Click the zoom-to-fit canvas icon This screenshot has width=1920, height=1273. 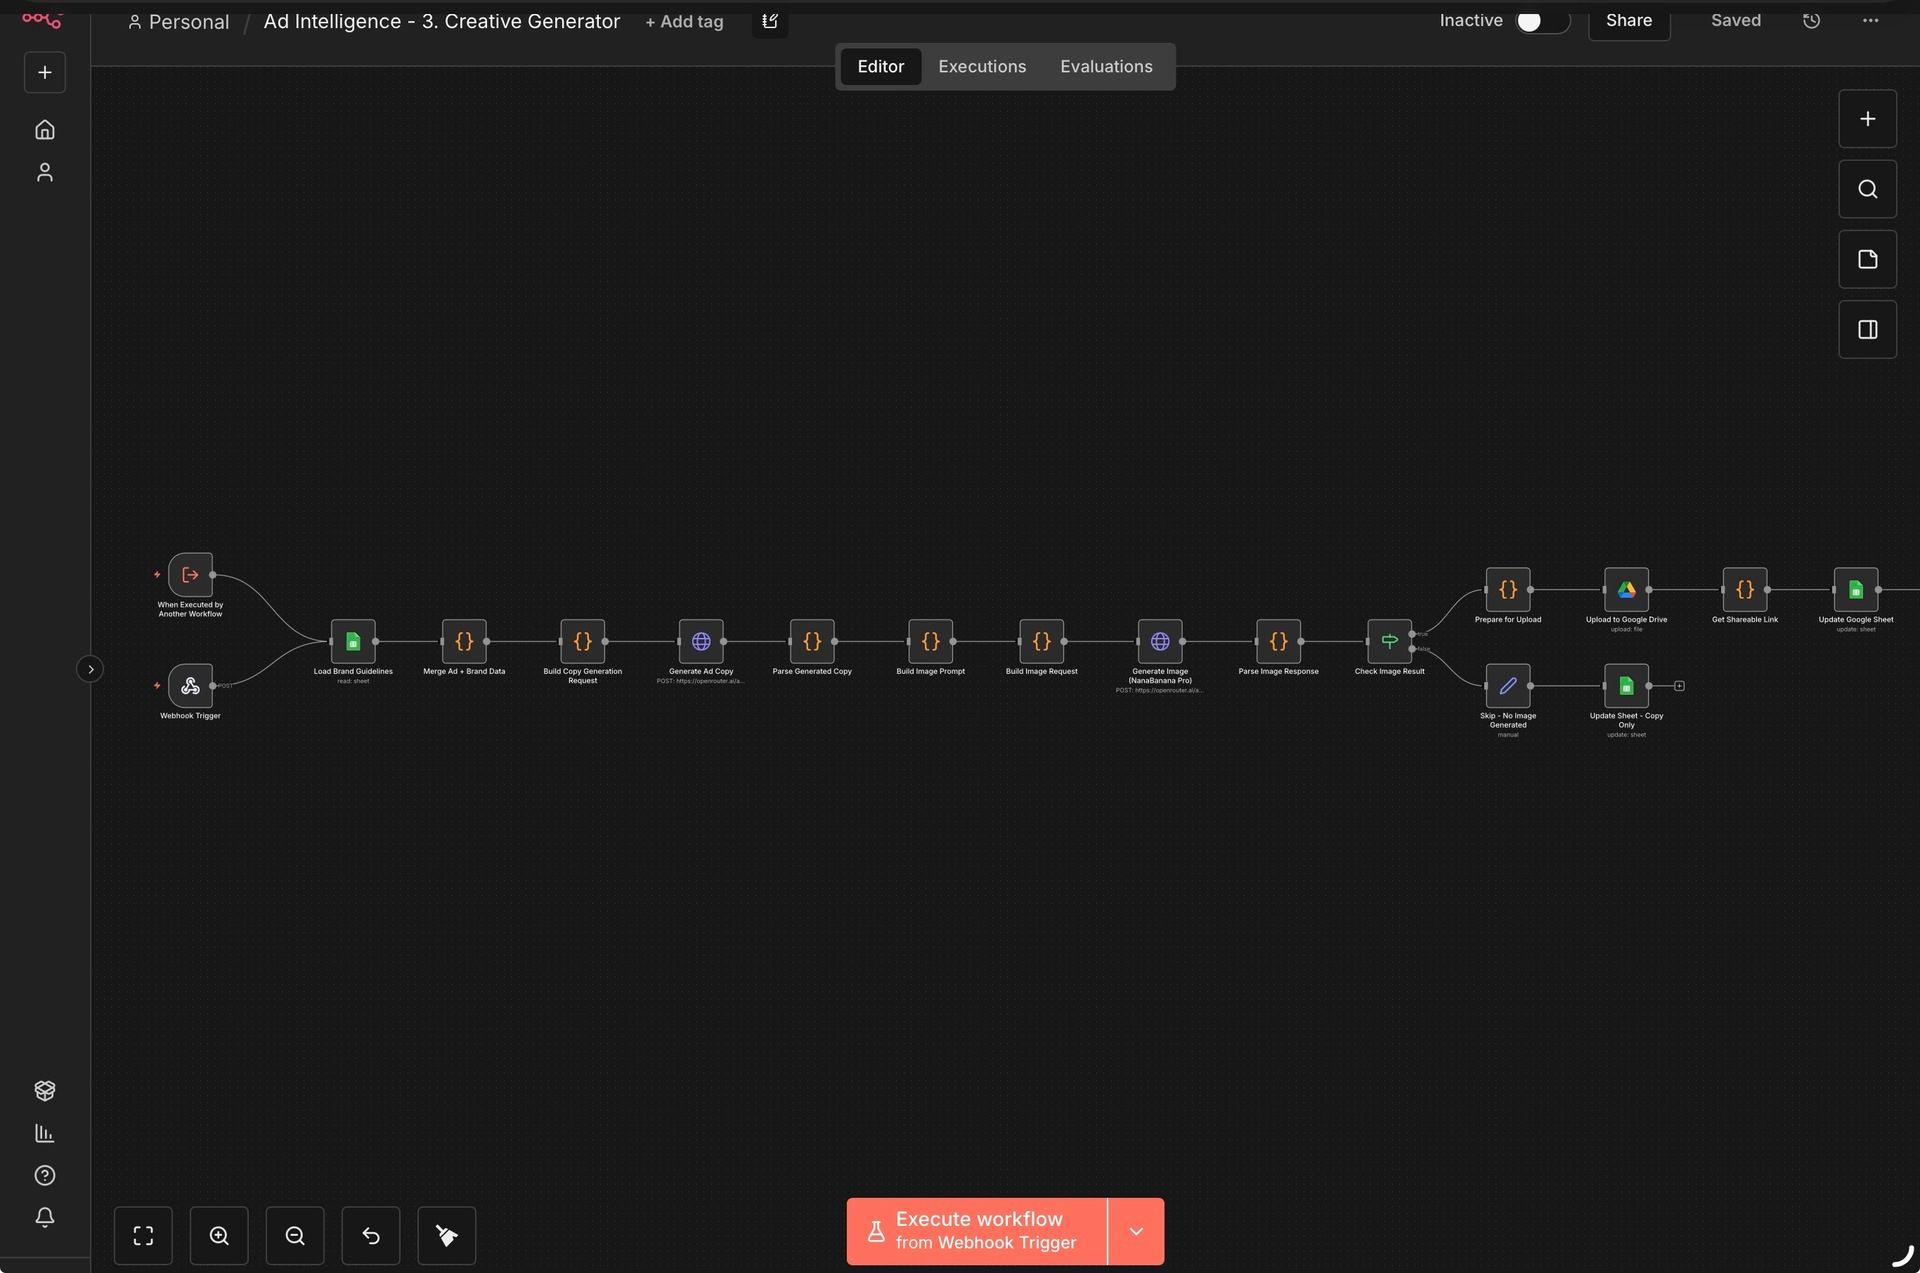click(x=143, y=1236)
